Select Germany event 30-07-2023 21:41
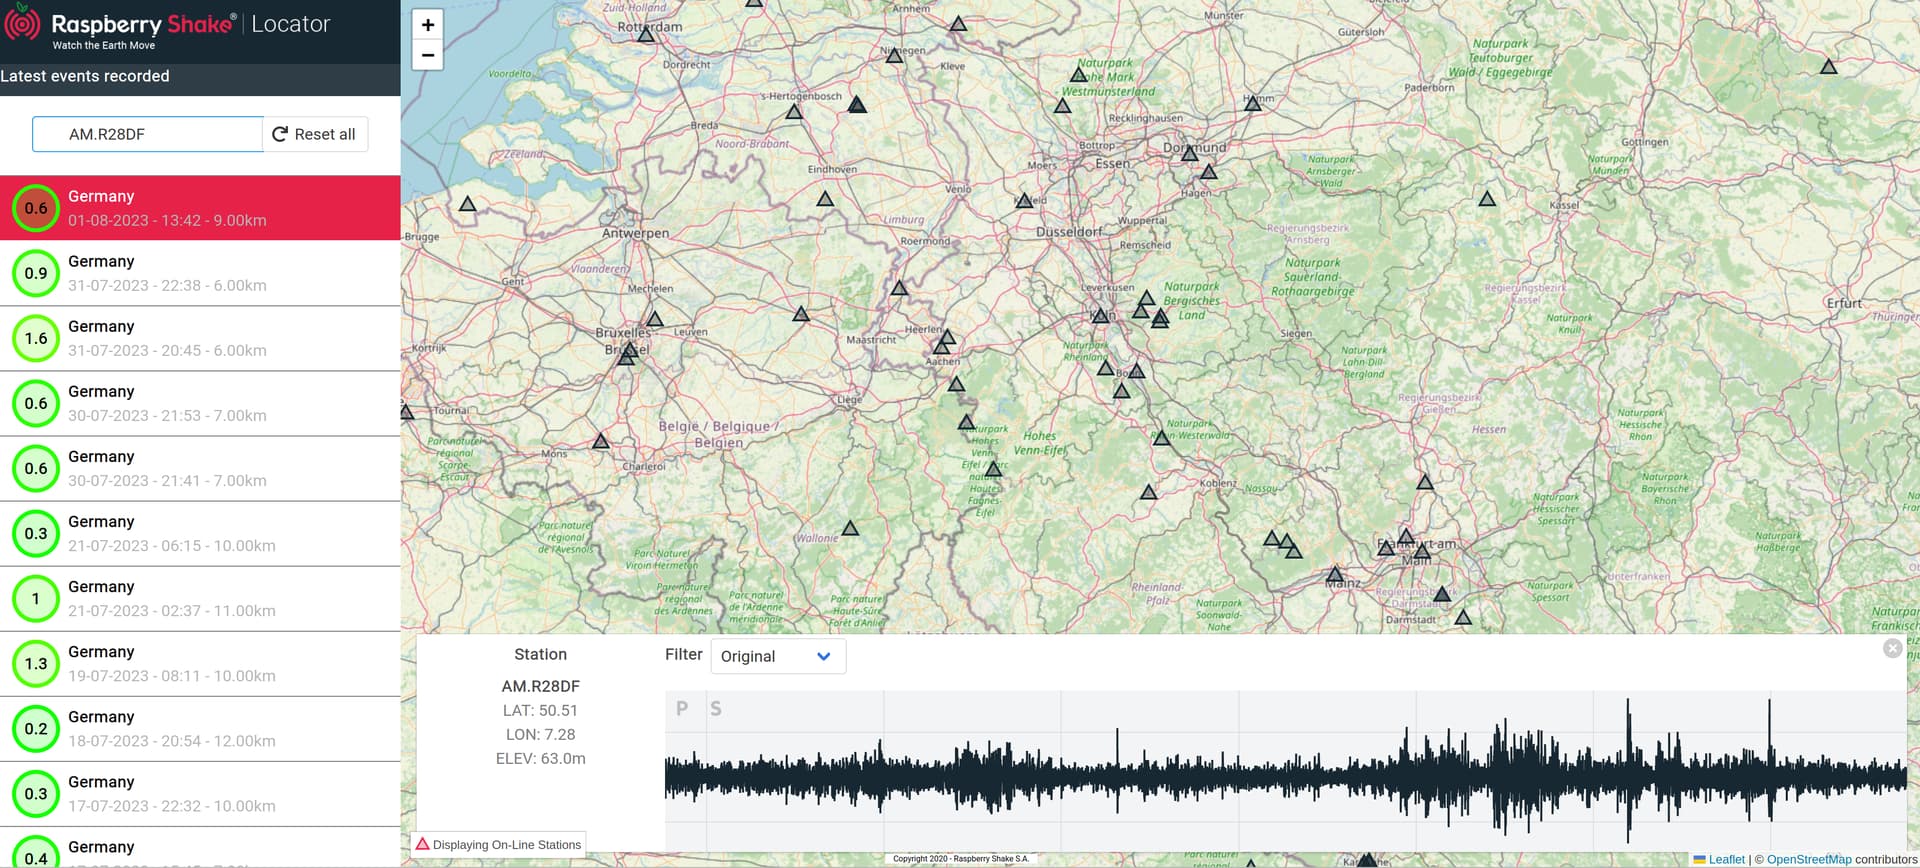Screen dimensions: 1920x868 pyautogui.click(x=200, y=468)
